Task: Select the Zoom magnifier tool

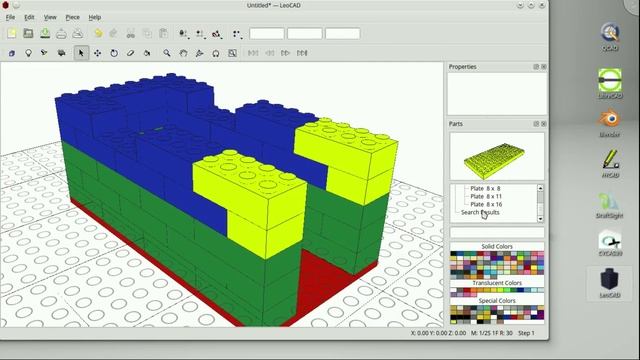Action: coord(167,53)
